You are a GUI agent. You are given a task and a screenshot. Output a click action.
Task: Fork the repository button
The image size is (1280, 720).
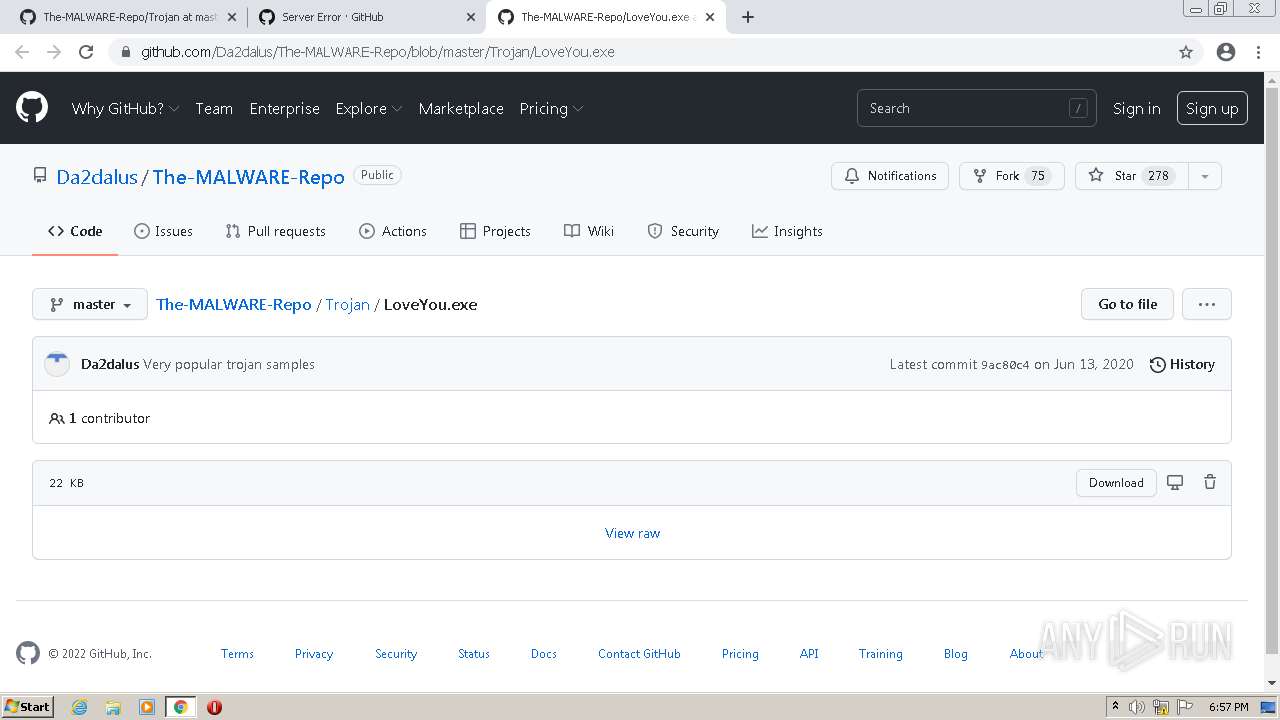pos(1011,176)
